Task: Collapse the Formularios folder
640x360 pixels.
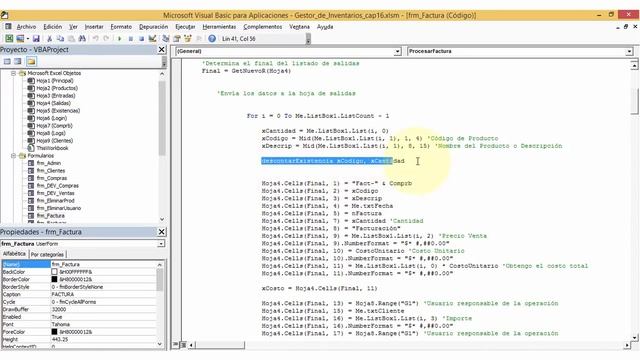Action: coord(13,156)
